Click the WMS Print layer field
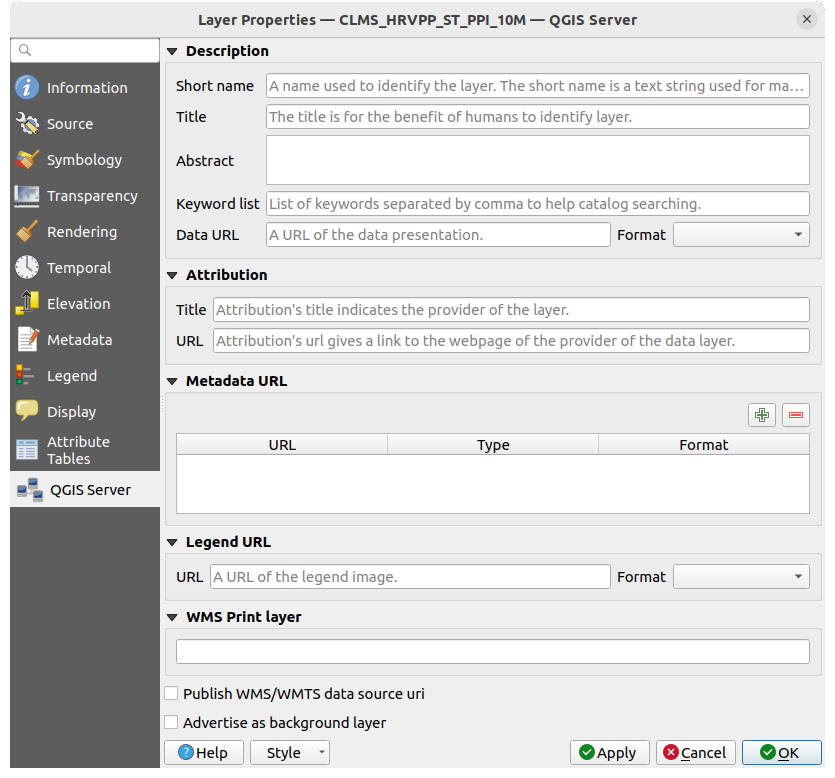 492,652
